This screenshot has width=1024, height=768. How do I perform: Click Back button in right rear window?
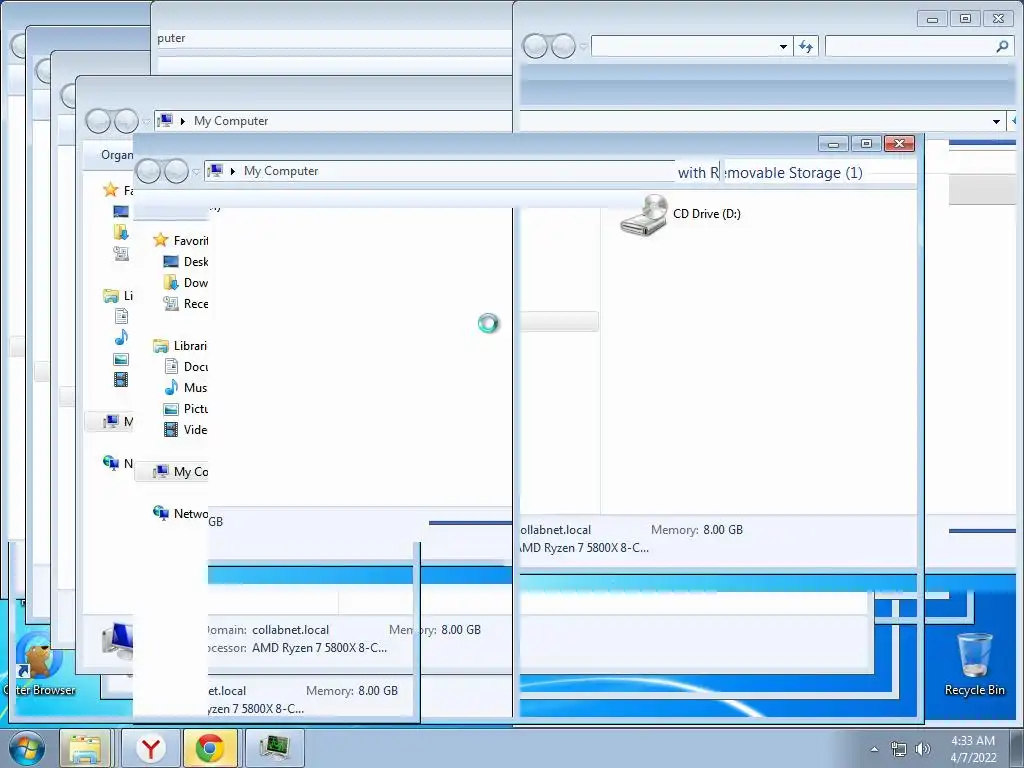pos(535,46)
